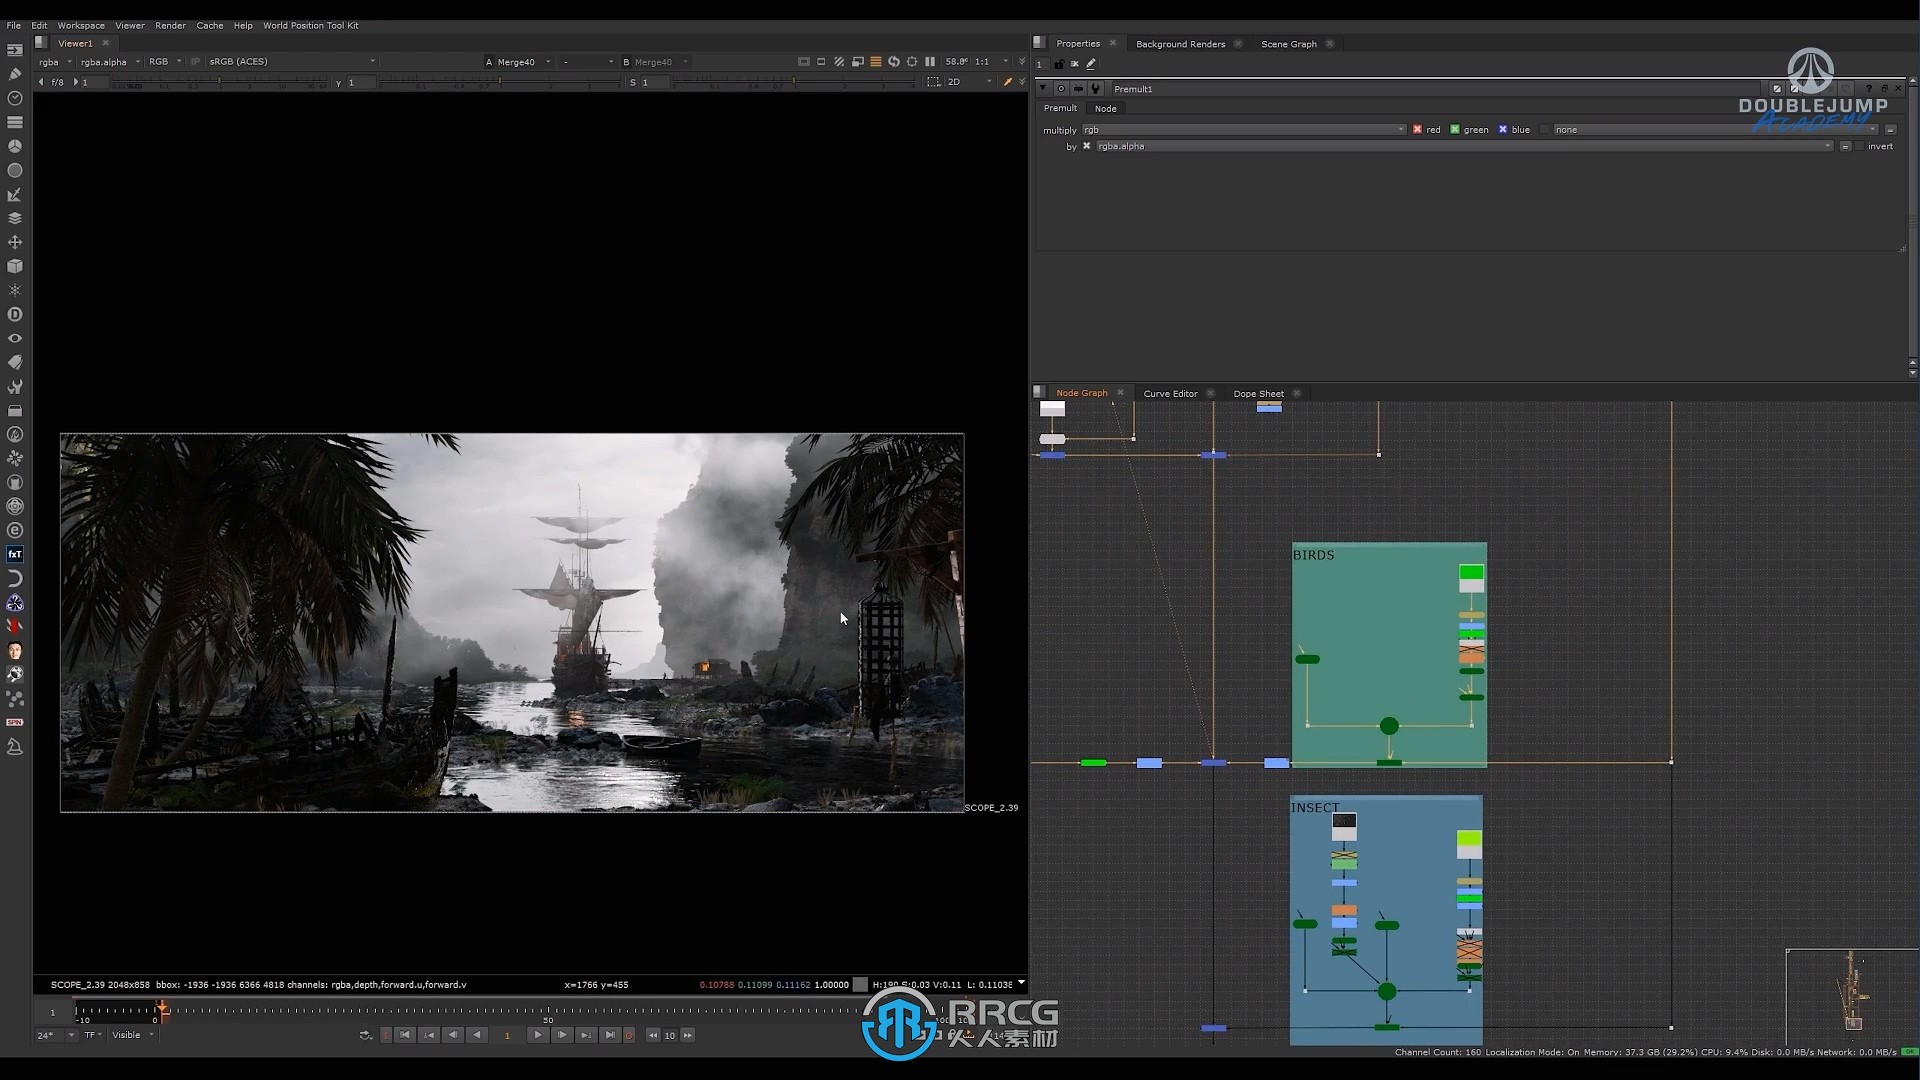Open Transform nodes move icon
The height and width of the screenshot is (1080, 1920).
pyautogui.click(x=15, y=242)
